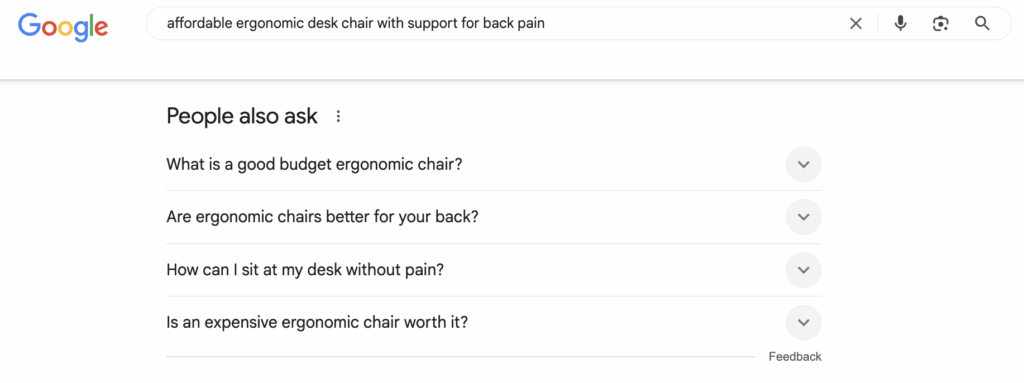The height and width of the screenshot is (383, 1024).
Task: Expand chevron for good budget ergonomic chair
Action: [804, 164]
